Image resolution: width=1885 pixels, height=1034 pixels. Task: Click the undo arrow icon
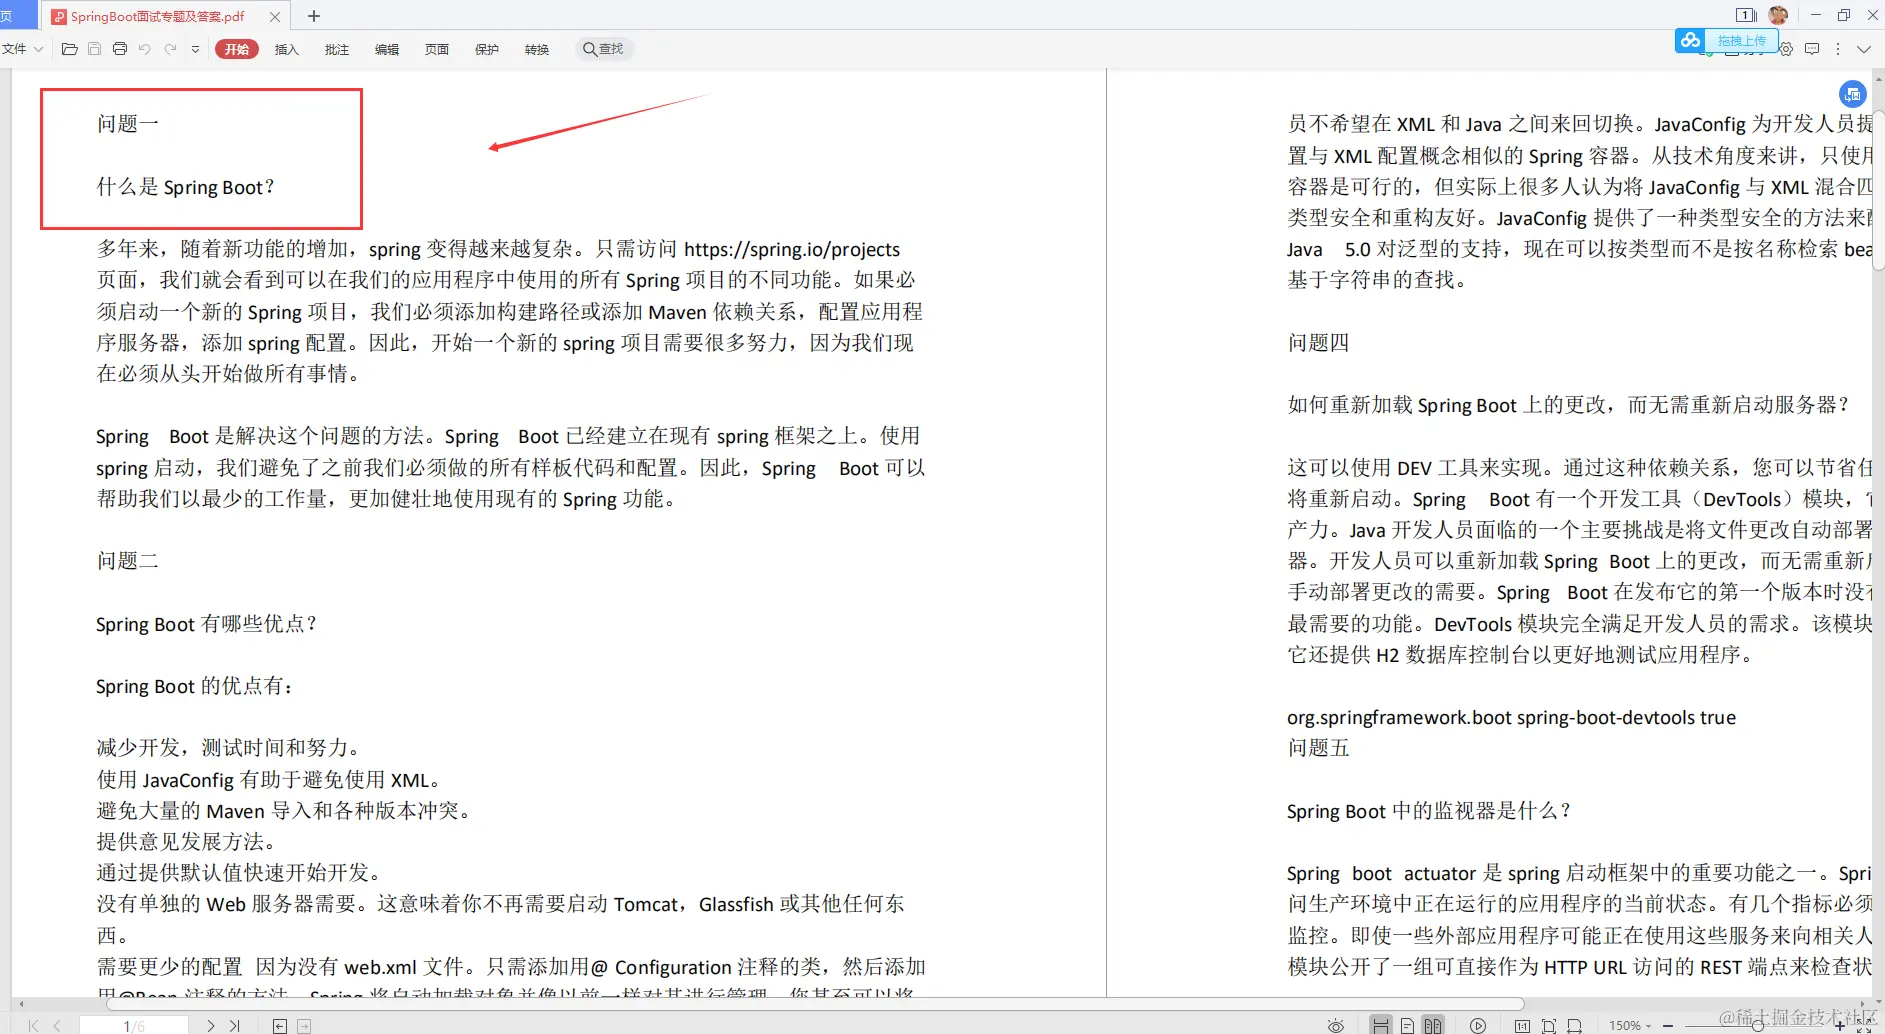[145, 49]
